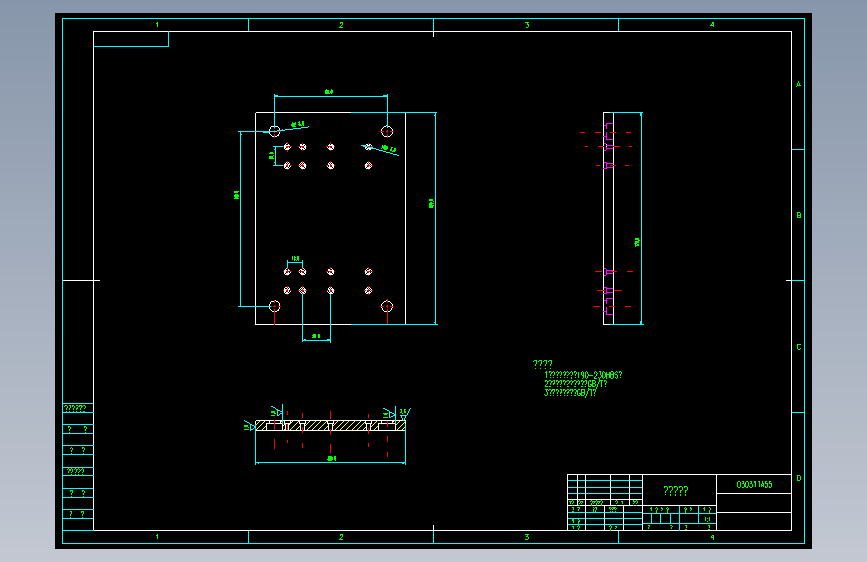The width and height of the screenshot is (867, 562).
Task: Select the ????? title in the title block
Action: coord(676,491)
